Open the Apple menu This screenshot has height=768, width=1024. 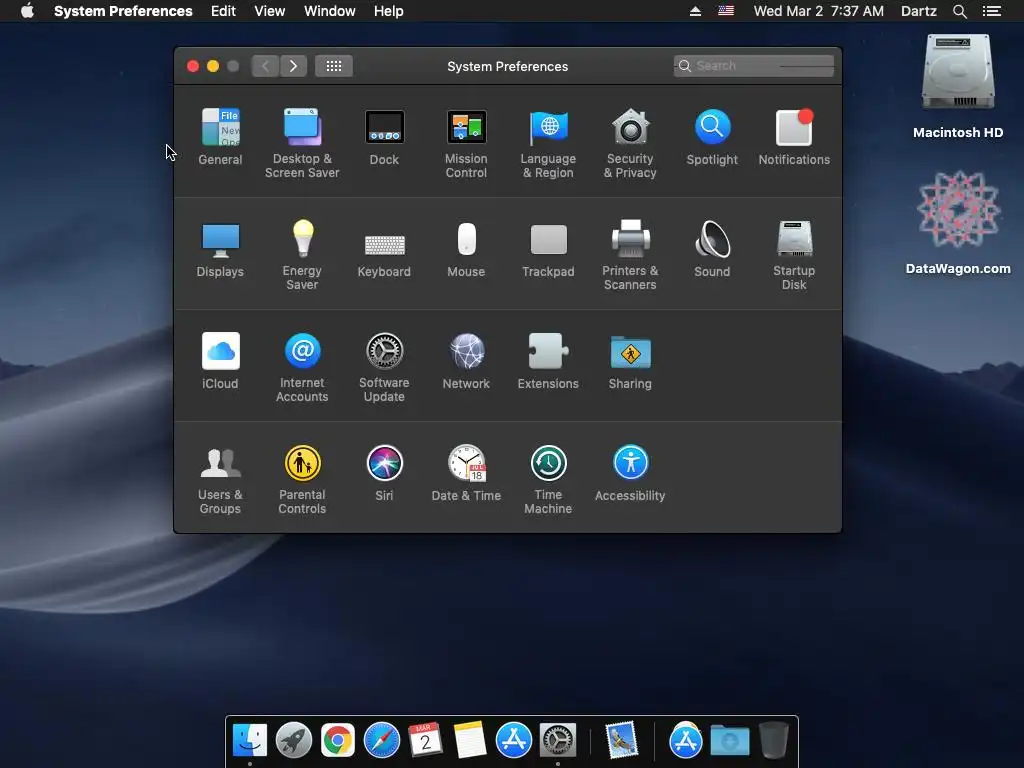27,11
